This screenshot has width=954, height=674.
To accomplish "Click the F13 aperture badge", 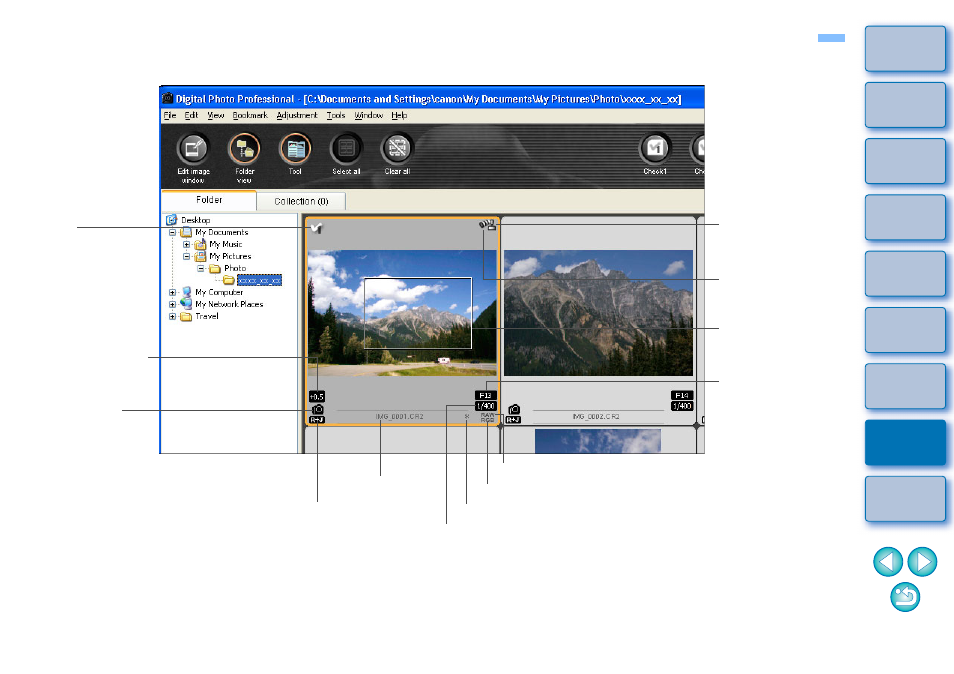I will [486, 395].
